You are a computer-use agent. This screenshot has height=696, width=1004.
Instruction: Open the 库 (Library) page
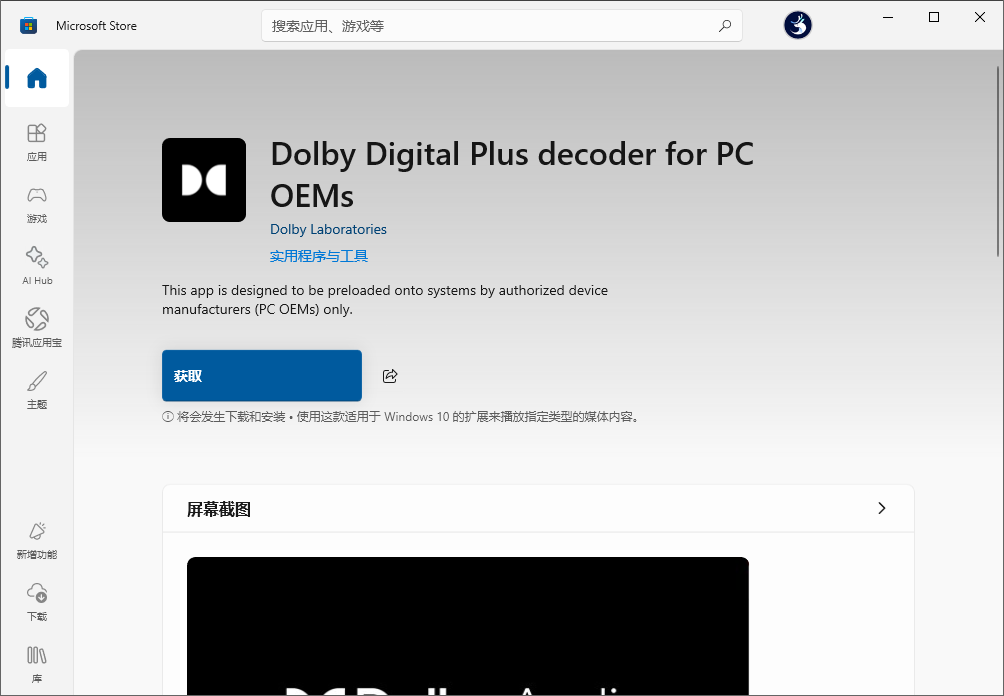(36, 664)
